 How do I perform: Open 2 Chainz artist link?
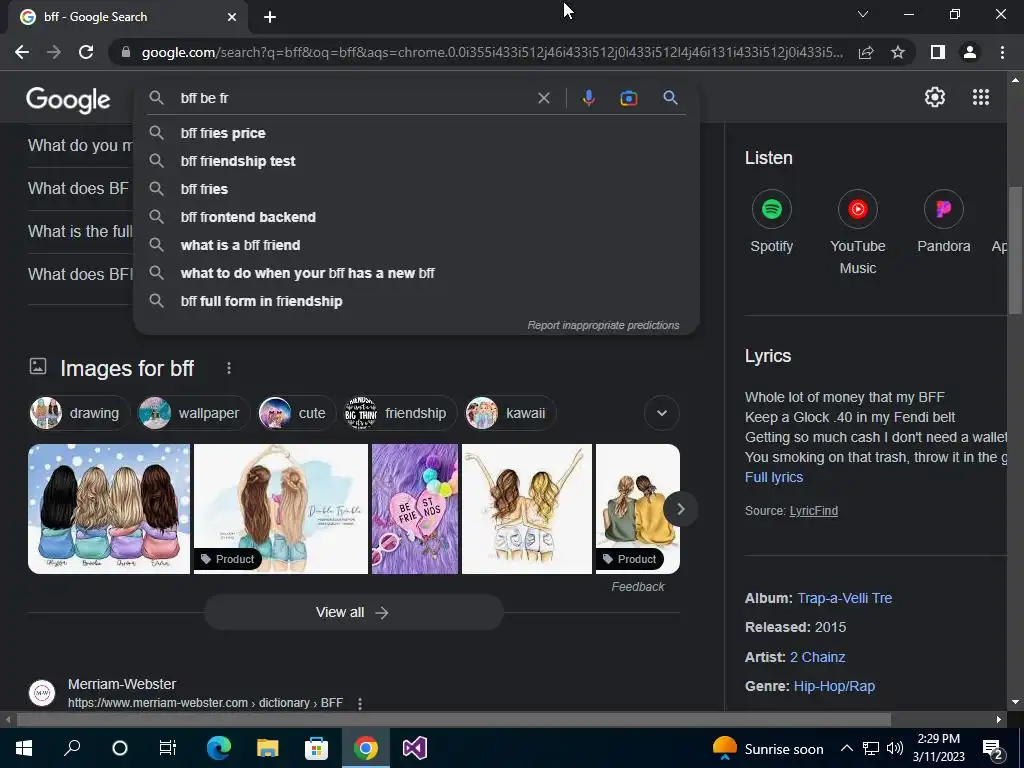click(x=817, y=657)
